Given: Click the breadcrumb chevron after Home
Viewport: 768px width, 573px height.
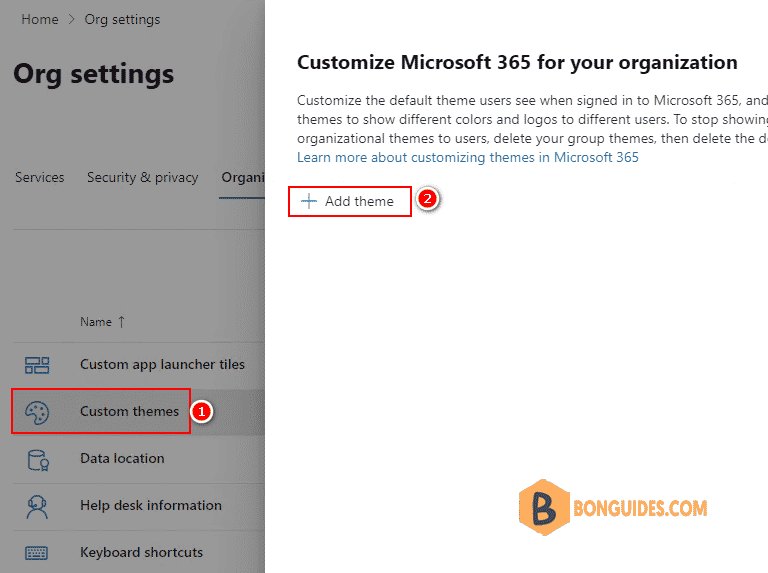Looking at the screenshot, I should point(72,20).
